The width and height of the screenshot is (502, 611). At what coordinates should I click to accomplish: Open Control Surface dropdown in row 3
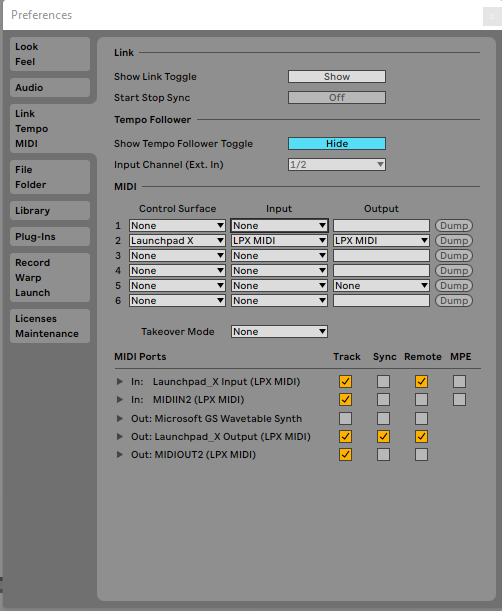coord(177,256)
